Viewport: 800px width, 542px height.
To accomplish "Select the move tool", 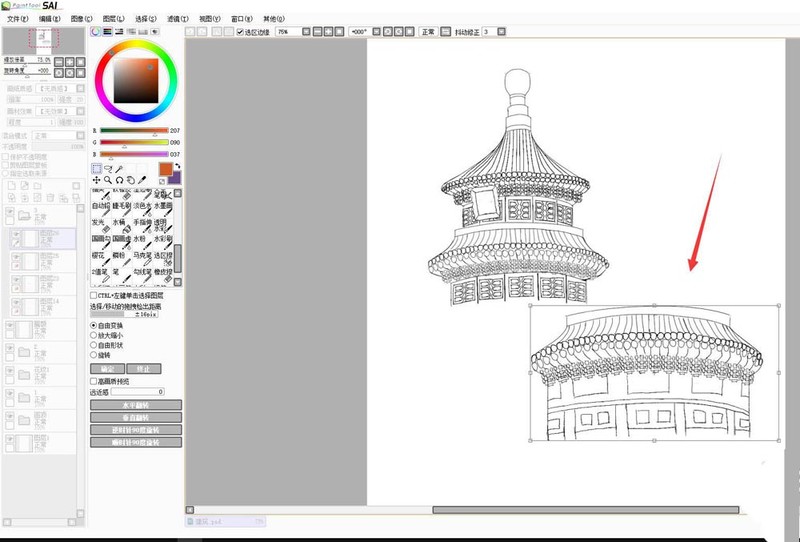I will [x=96, y=181].
